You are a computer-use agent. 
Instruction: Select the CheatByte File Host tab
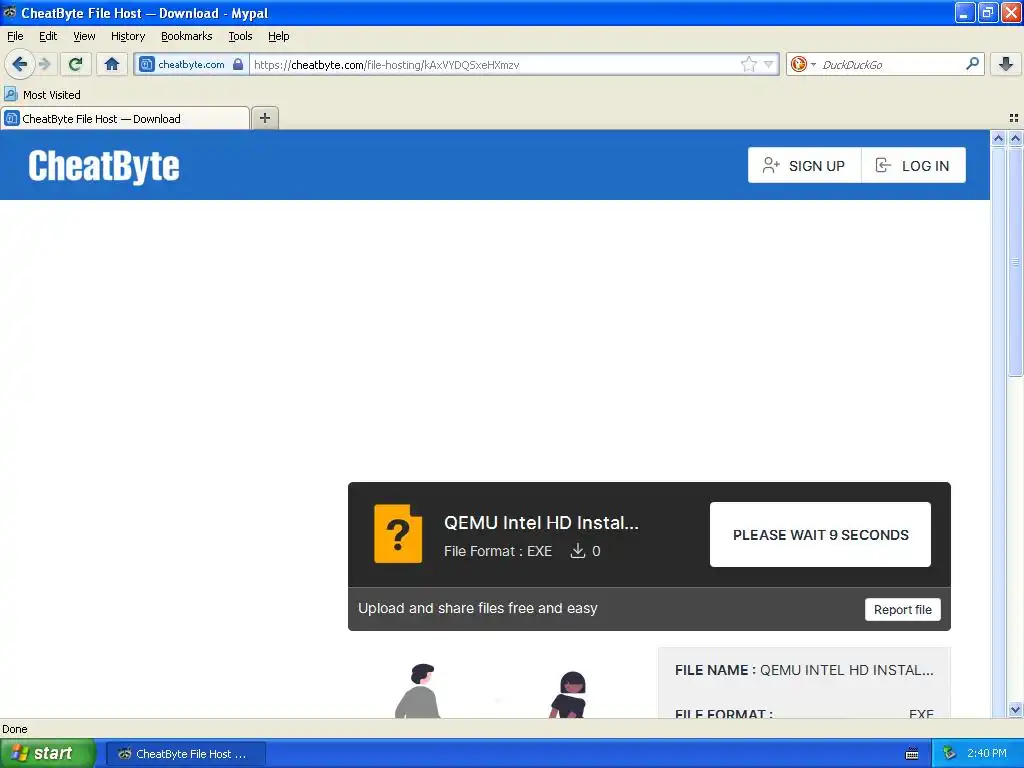click(125, 118)
